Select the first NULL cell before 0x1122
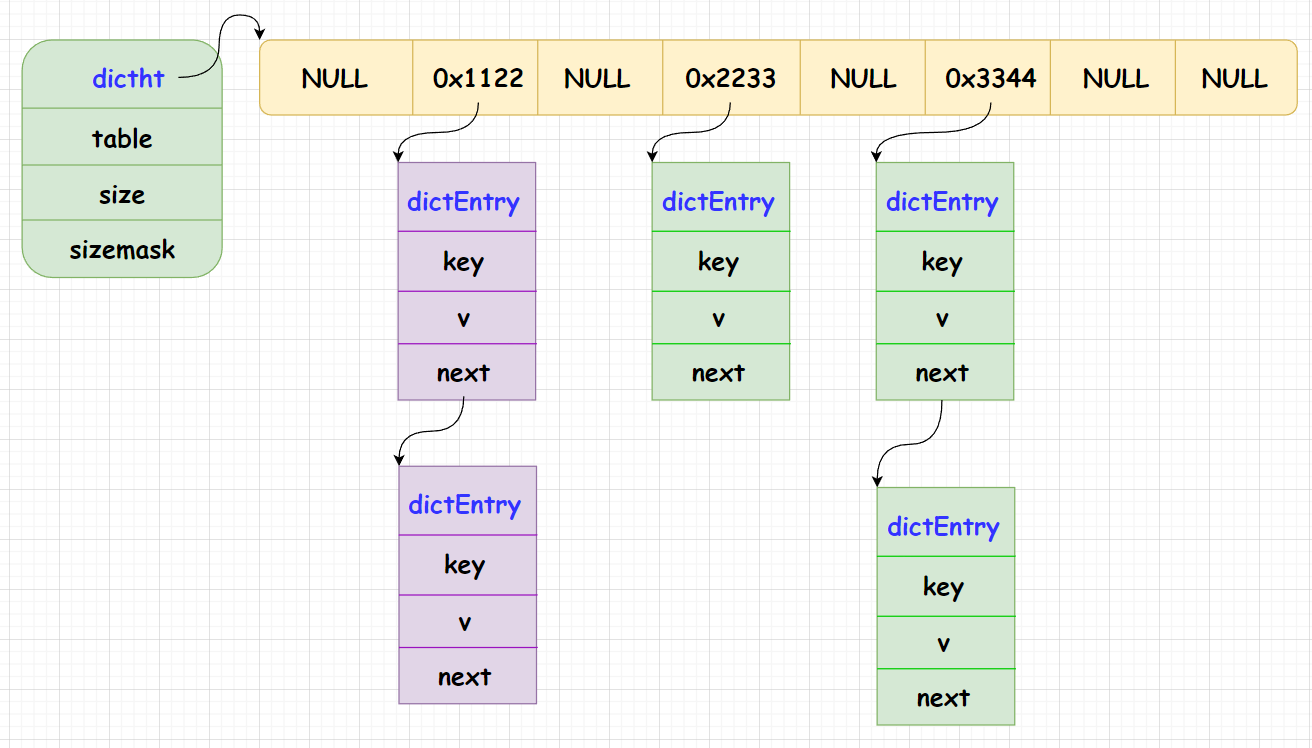This screenshot has height=748, width=1312. tap(336, 78)
